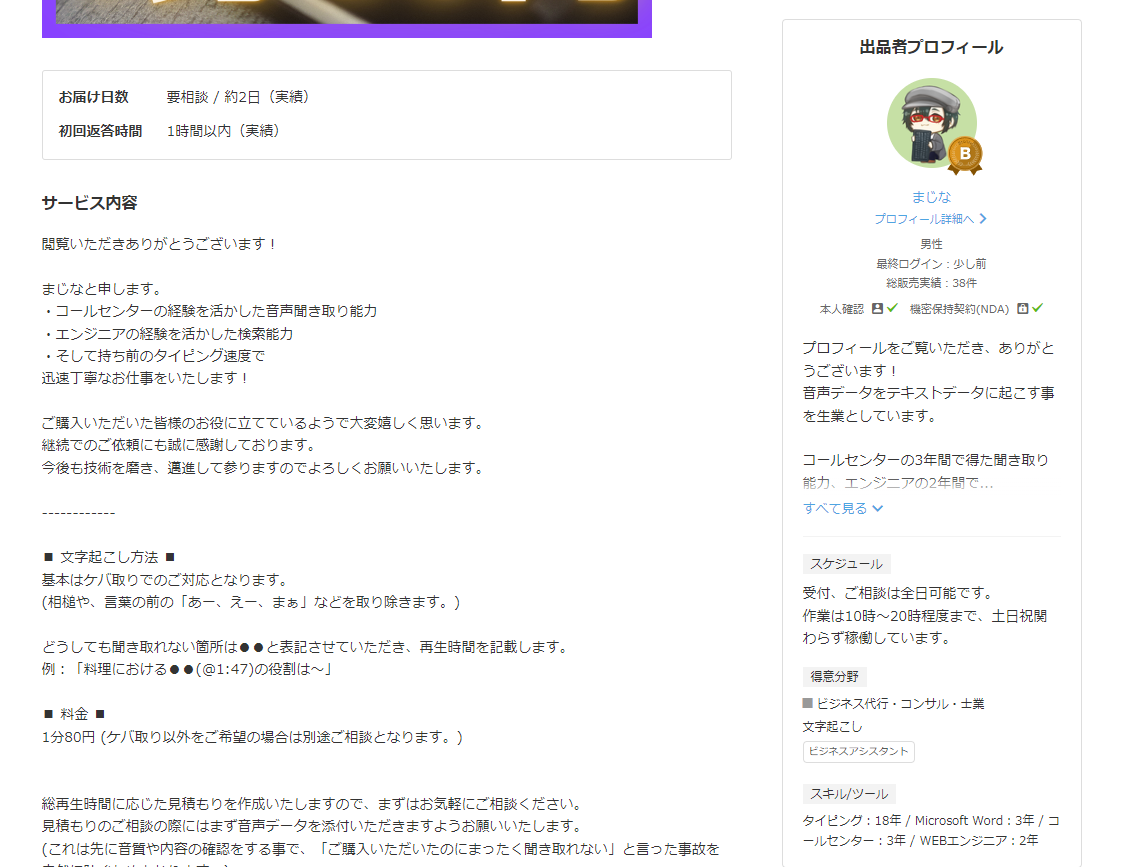
Task: Click 閲覧いただきありがとうございます！ line
Action: pyautogui.click(x=159, y=244)
